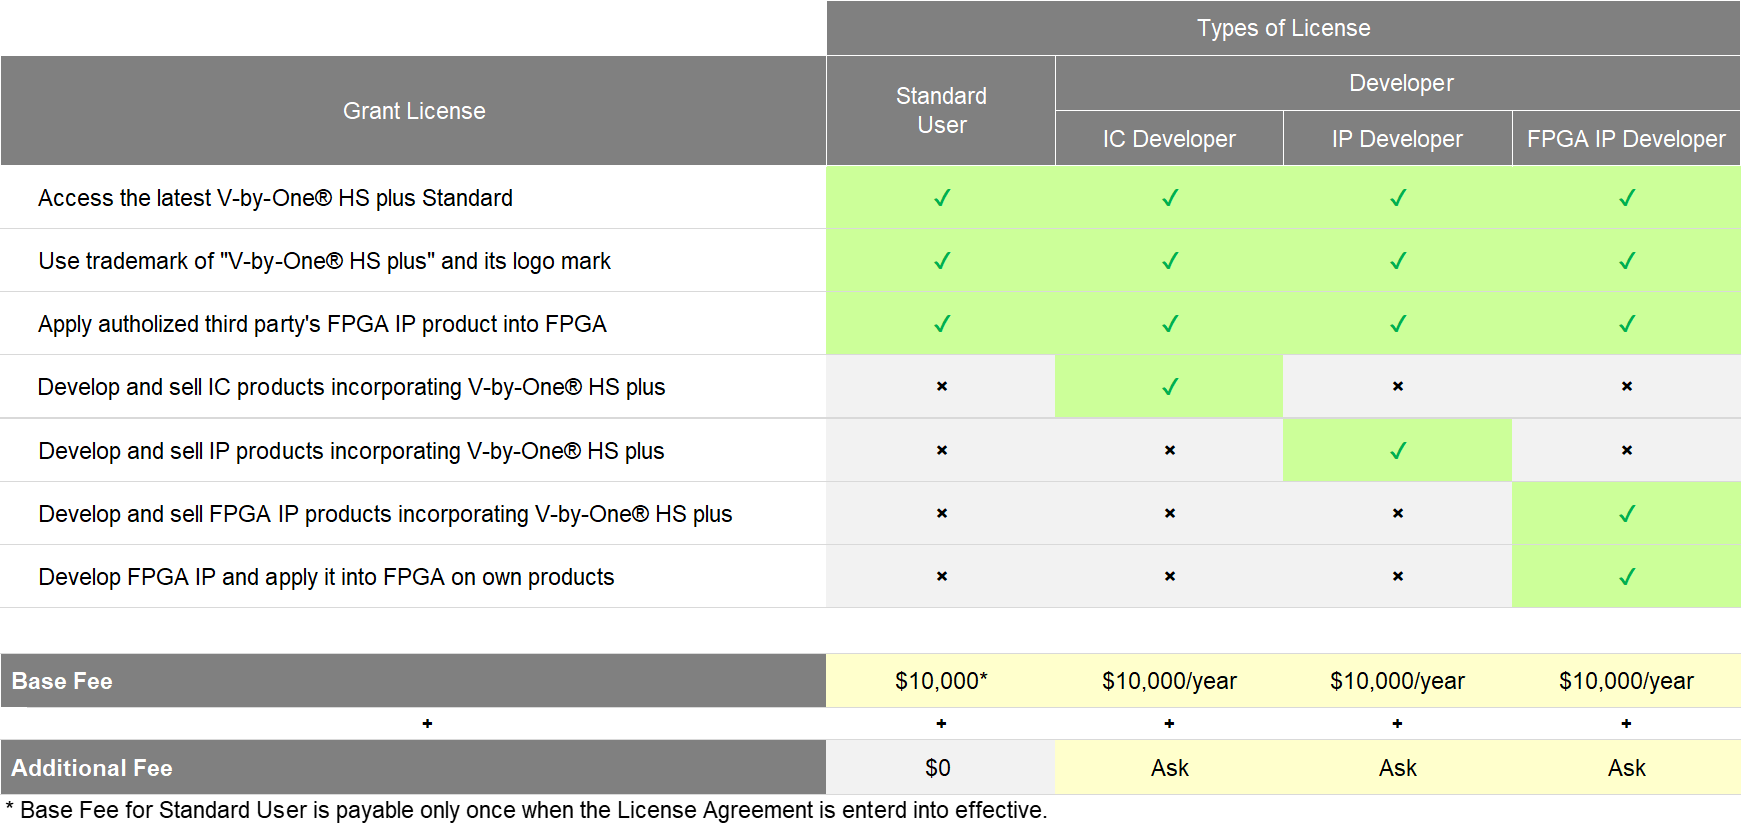
Task: Click IC Developer checkmark in IC products row
Action: click(1169, 387)
